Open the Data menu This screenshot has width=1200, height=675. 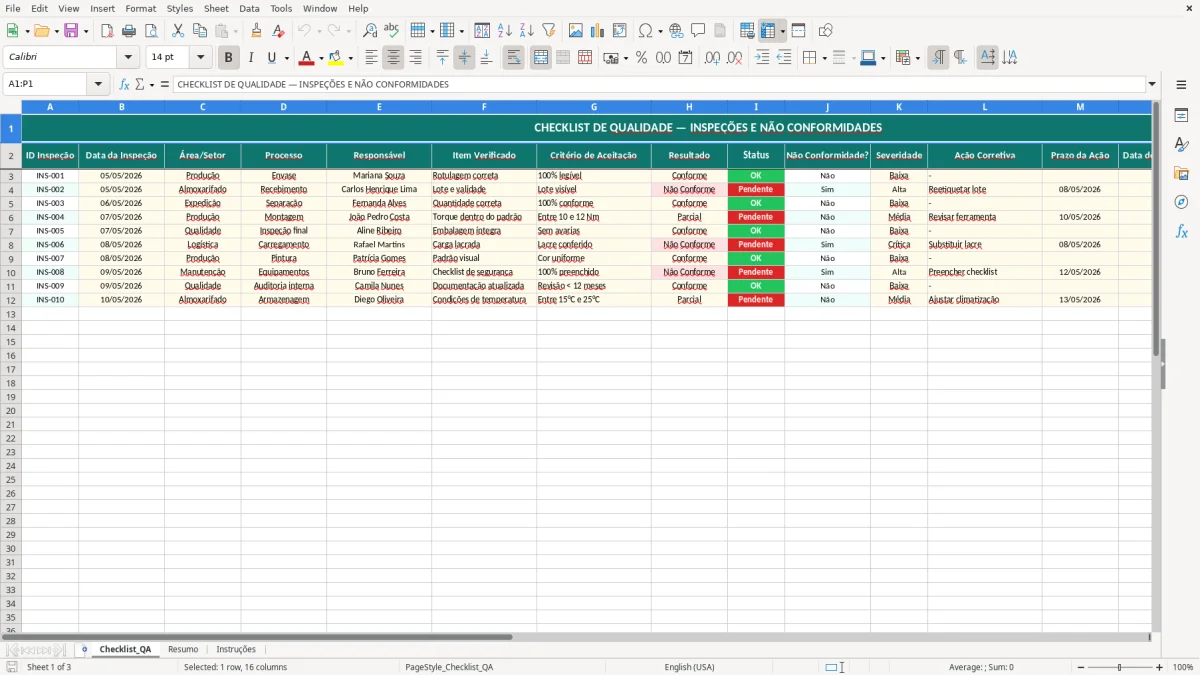coord(249,8)
